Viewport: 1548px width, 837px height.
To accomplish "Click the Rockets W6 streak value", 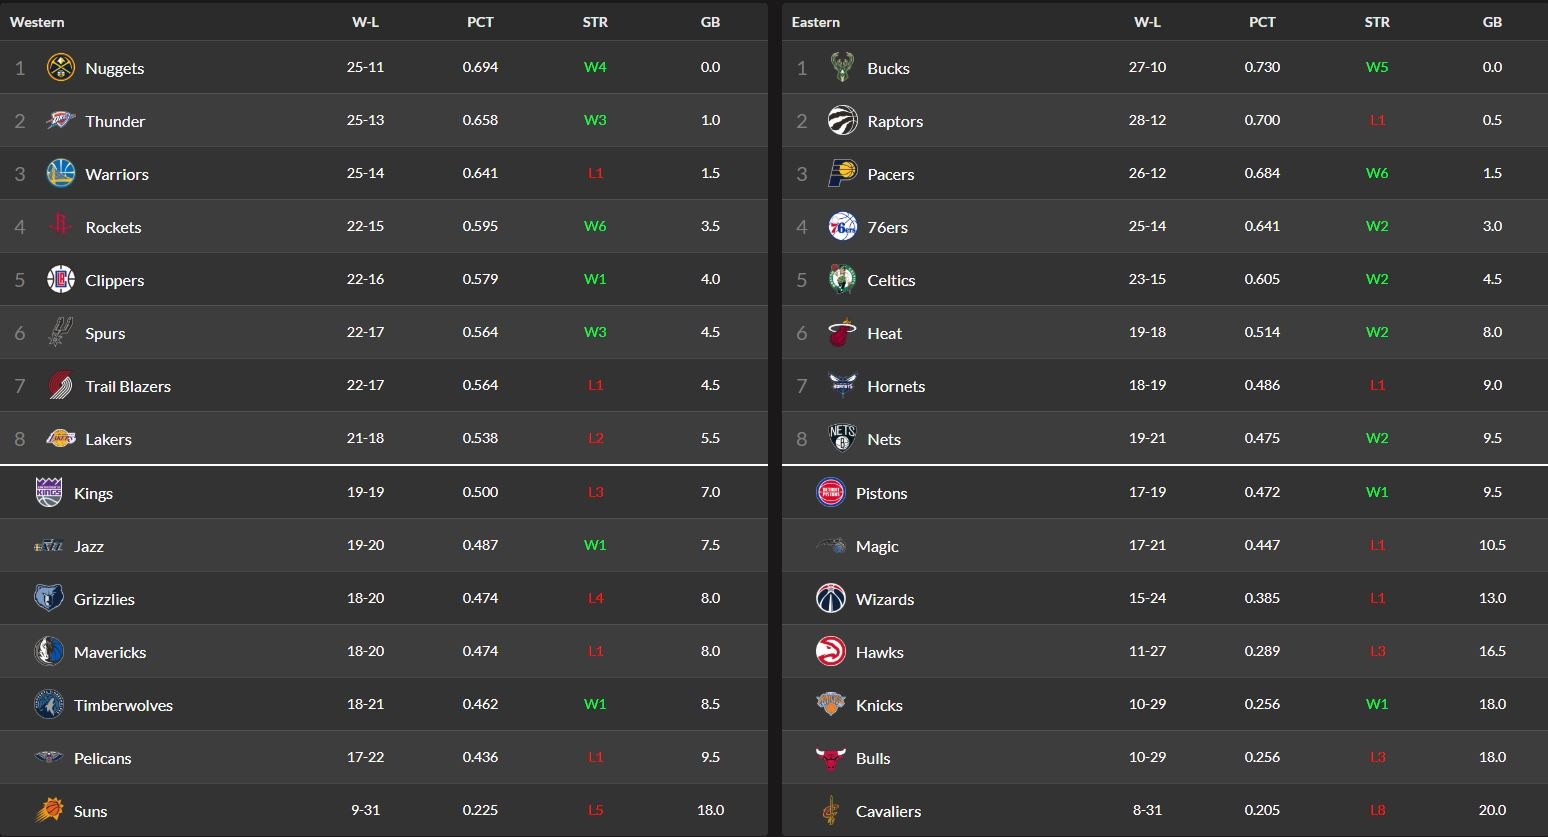I will point(595,226).
